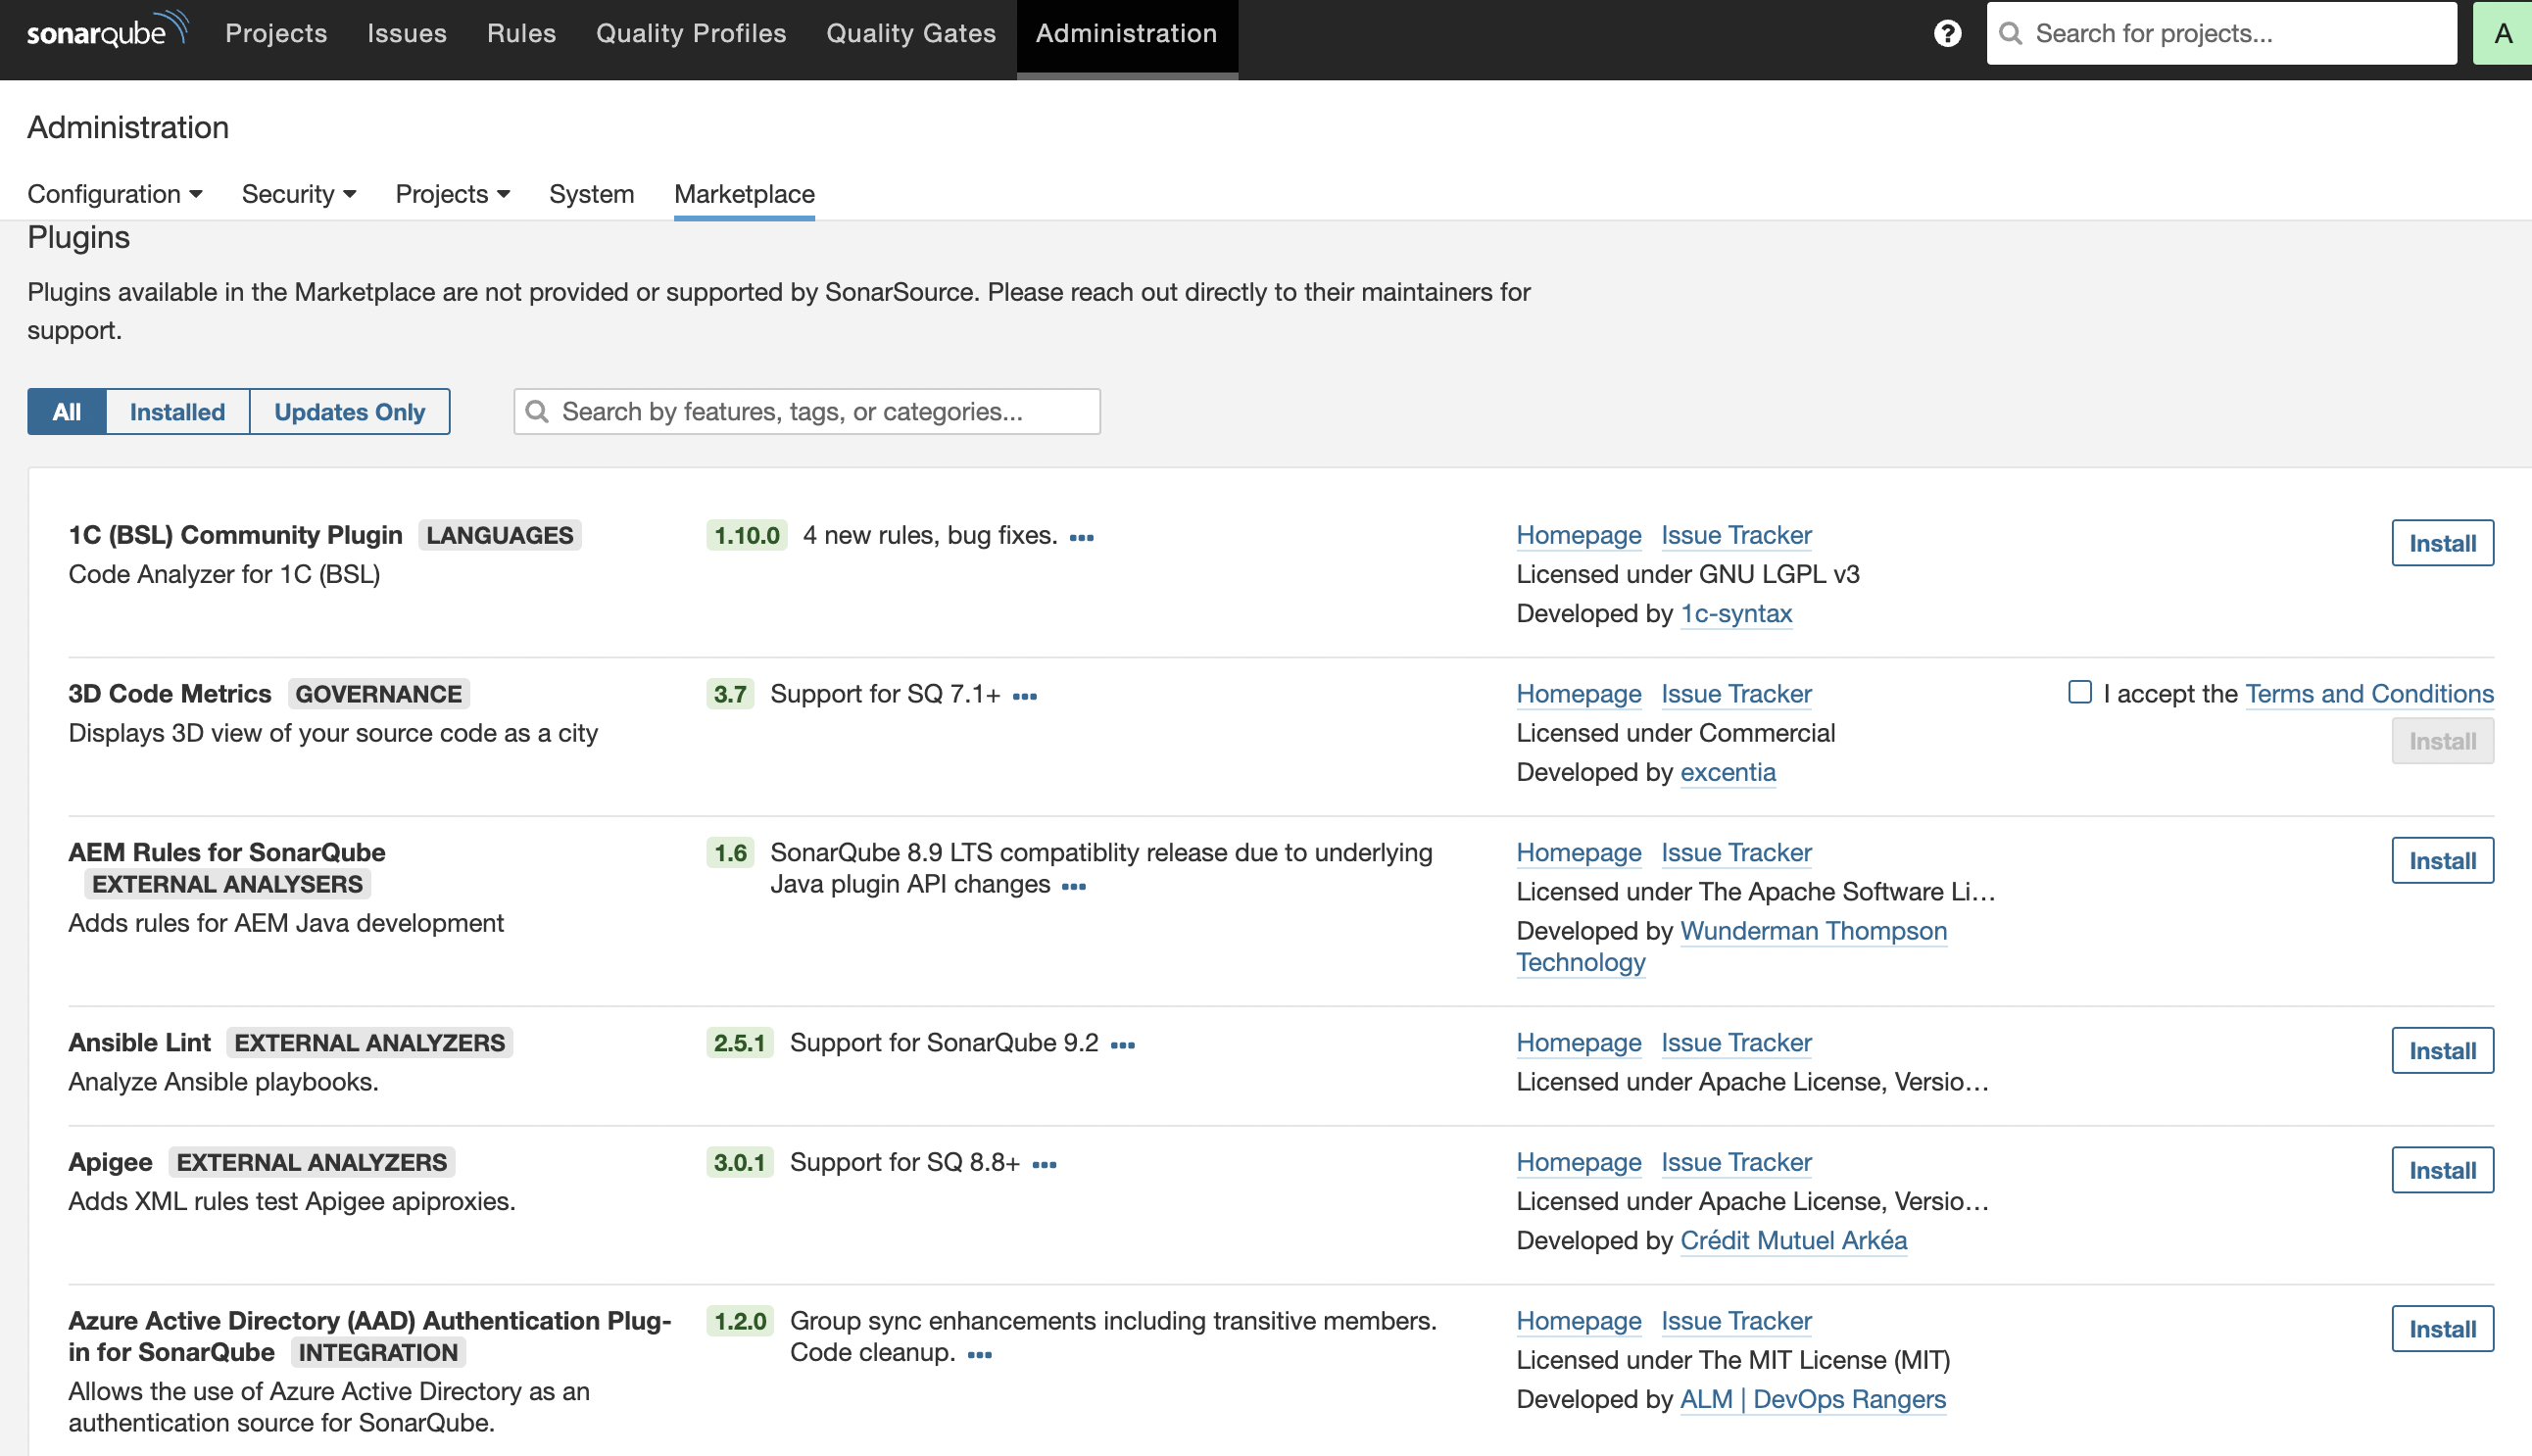Screen dimensions: 2532x1456
Task: Open Homepage link for AEM Rules
Action: [1578, 852]
